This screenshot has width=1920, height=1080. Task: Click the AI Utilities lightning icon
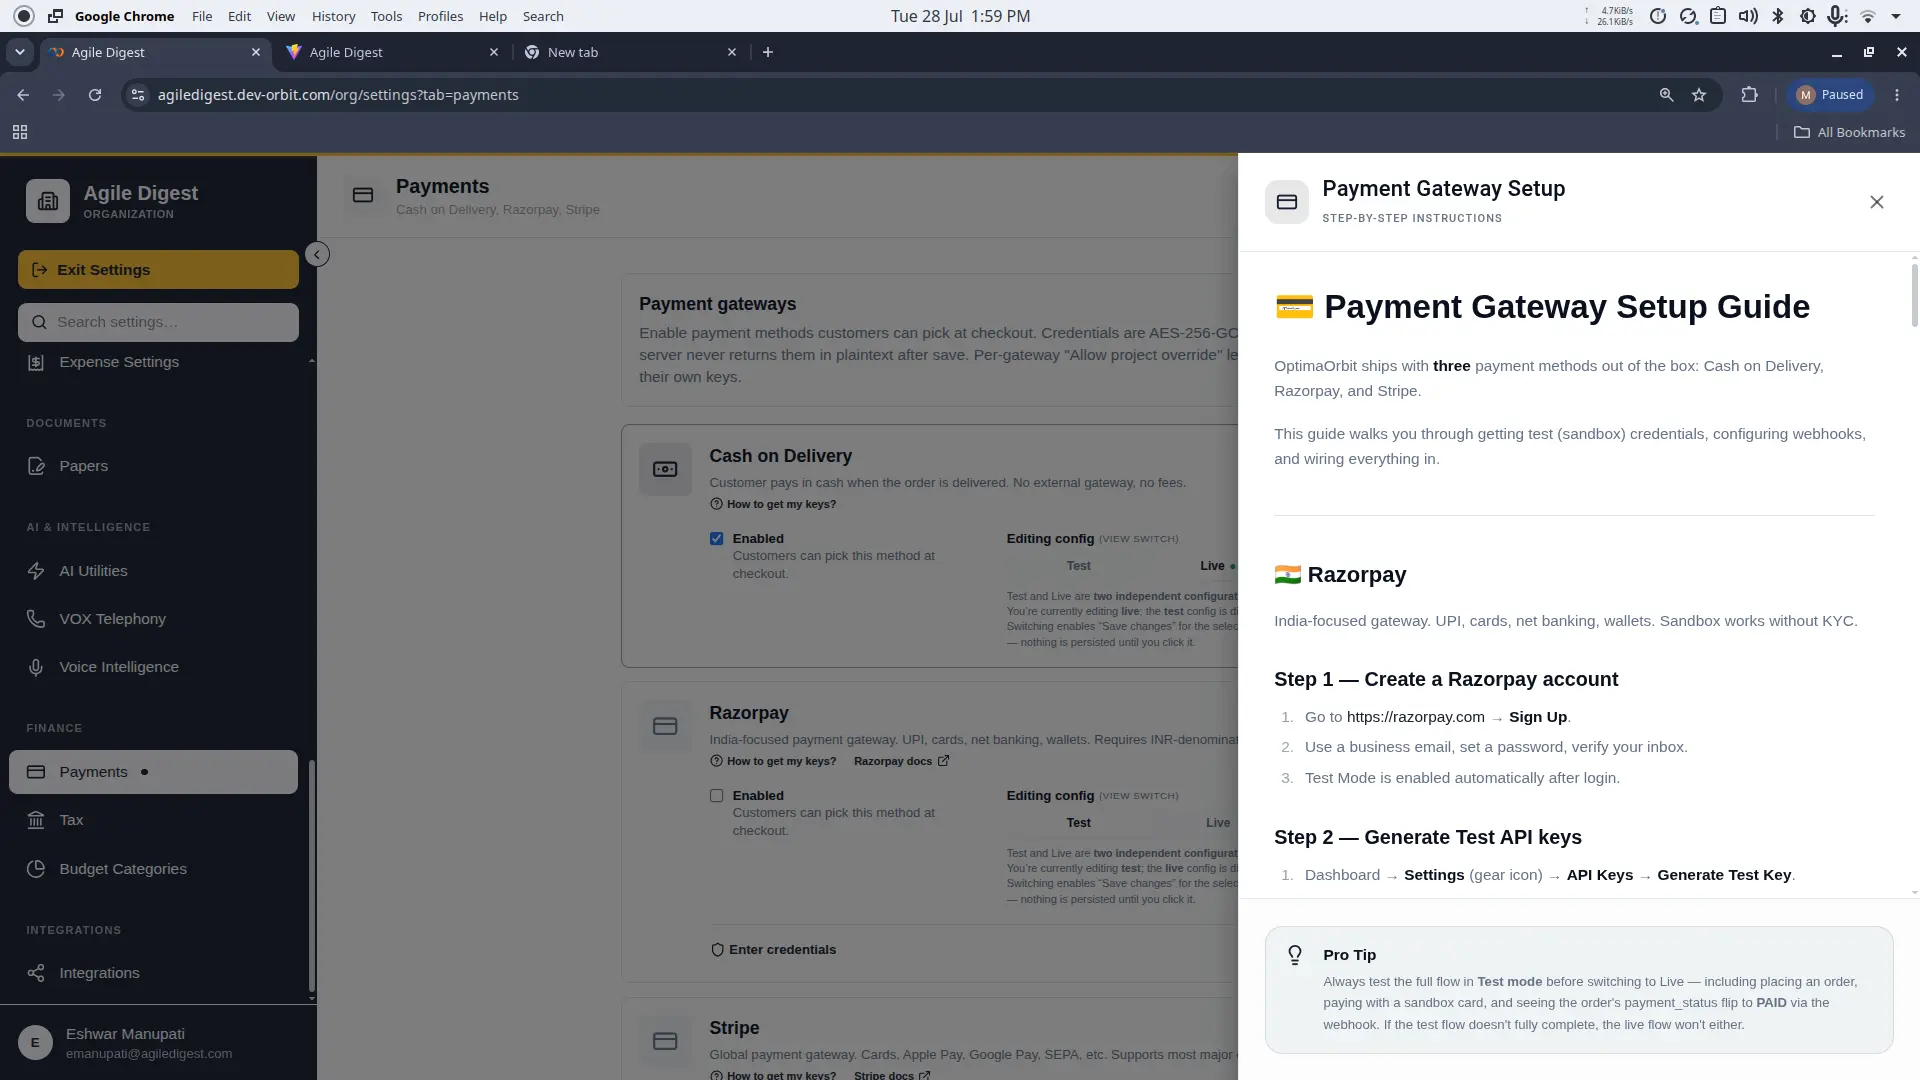coord(36,571)
